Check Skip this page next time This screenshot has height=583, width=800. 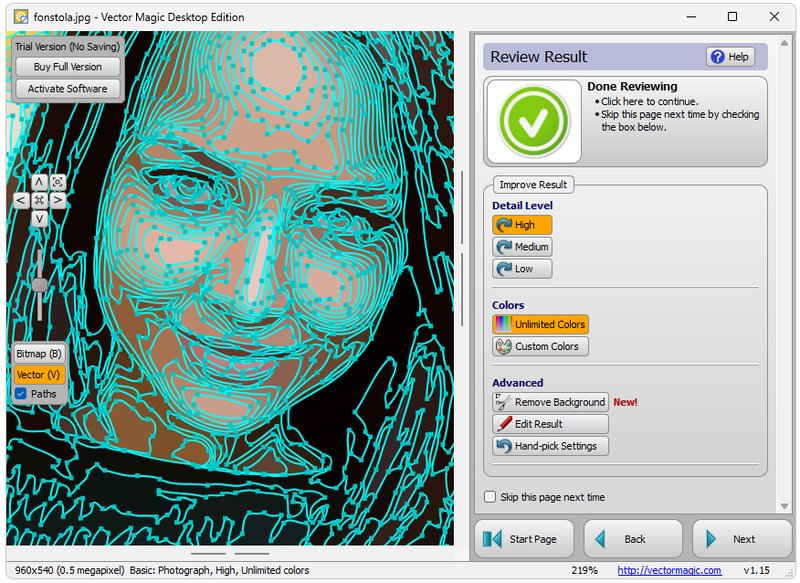(x=490, y=497)
